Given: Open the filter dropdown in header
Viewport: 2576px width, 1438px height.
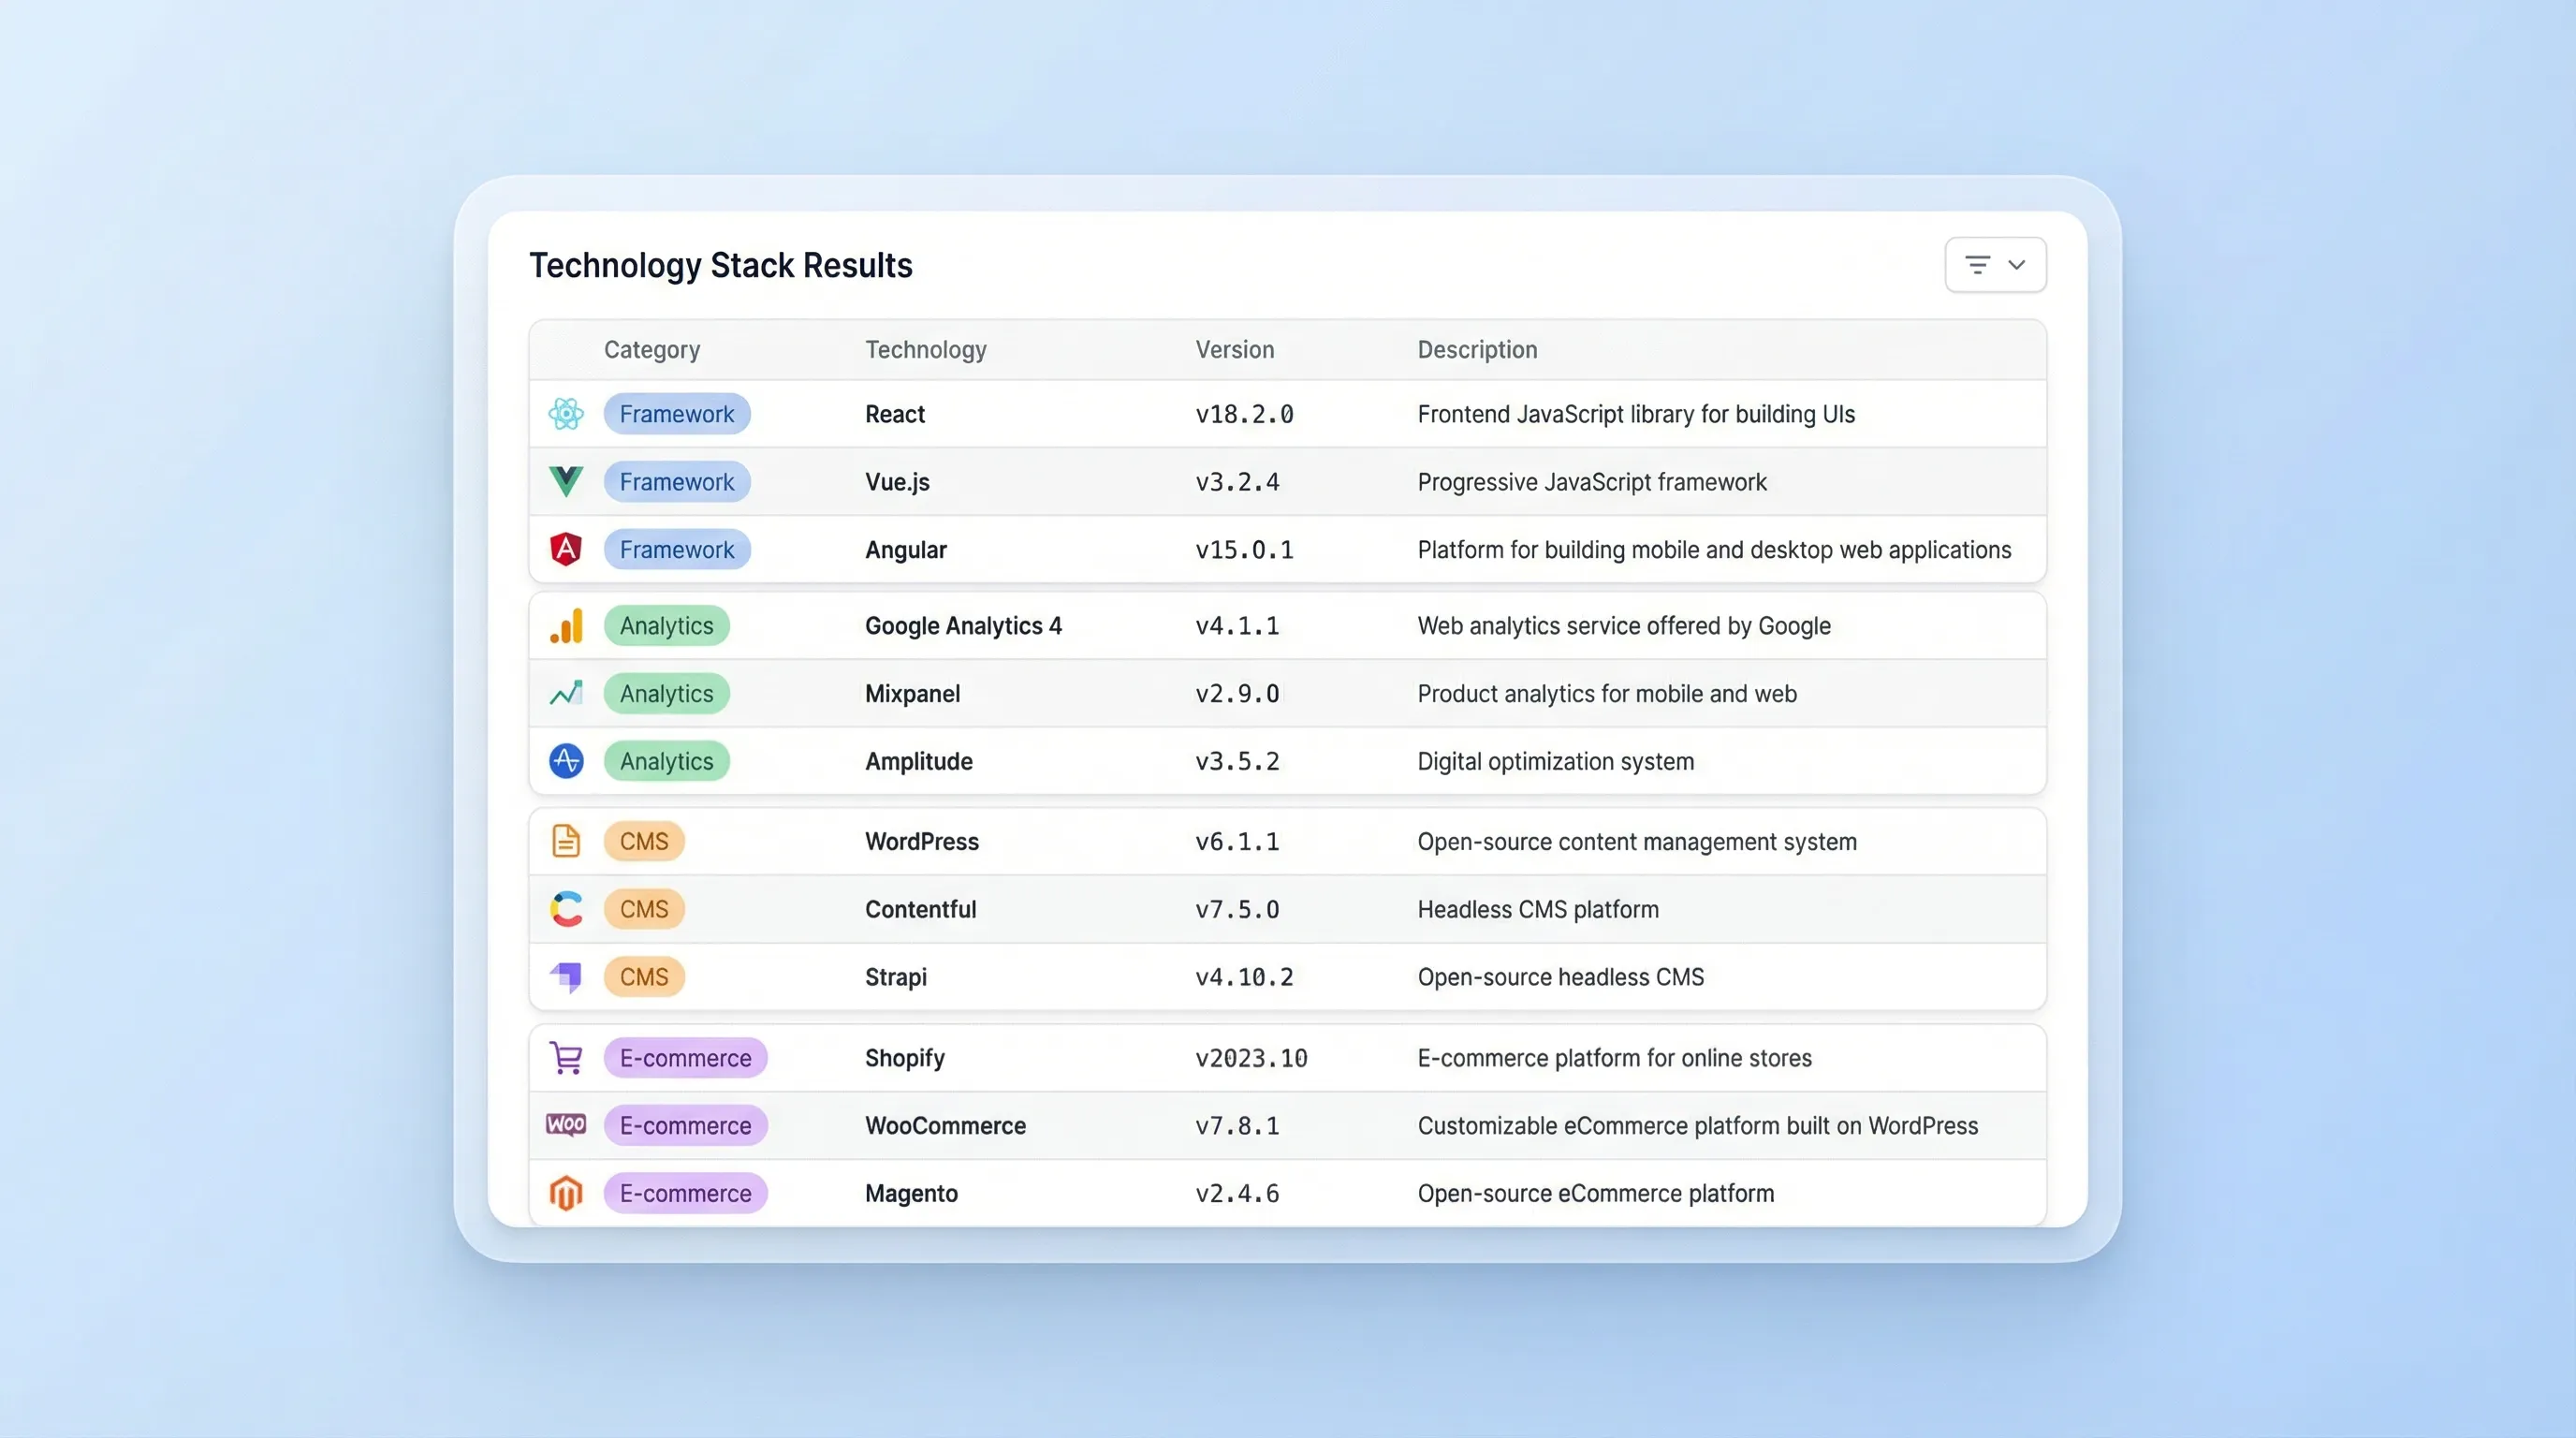Looking at the screenshot, I should [1995, 265].
